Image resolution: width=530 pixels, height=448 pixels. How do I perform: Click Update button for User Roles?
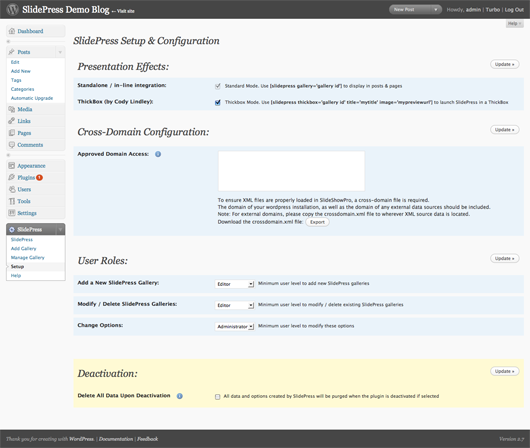[505, 258]
